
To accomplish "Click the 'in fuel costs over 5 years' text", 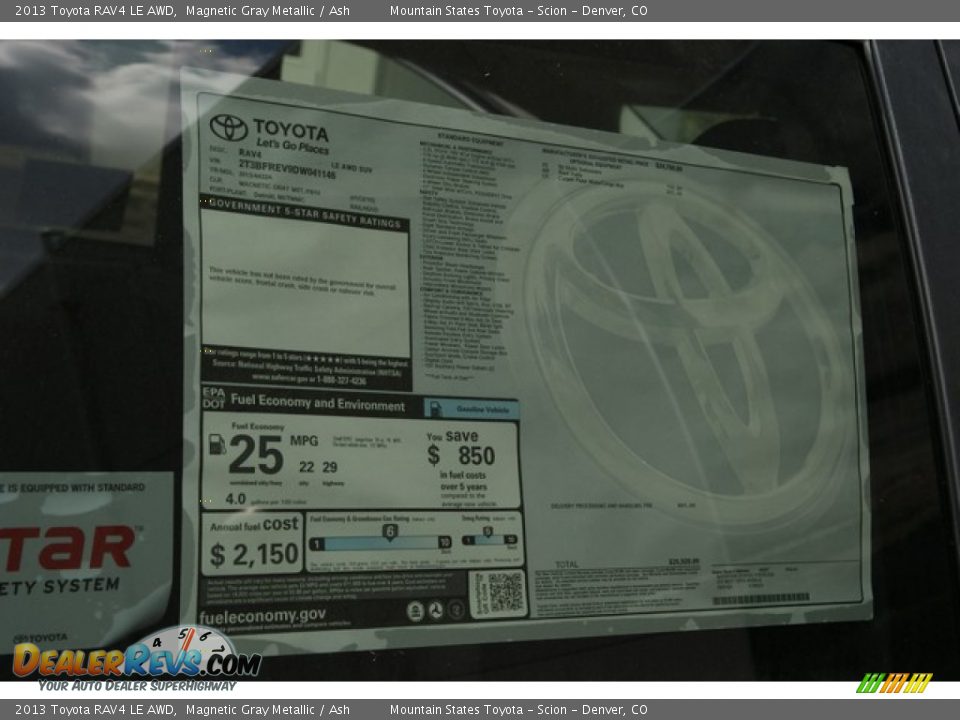I will (x=463, y=481).
